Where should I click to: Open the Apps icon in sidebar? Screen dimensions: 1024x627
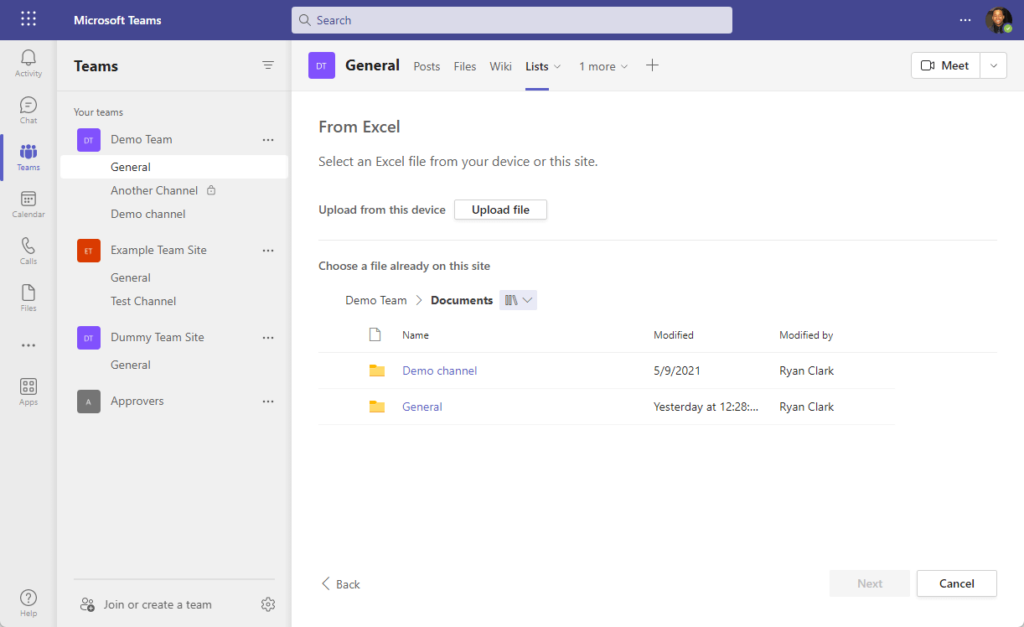28,392
